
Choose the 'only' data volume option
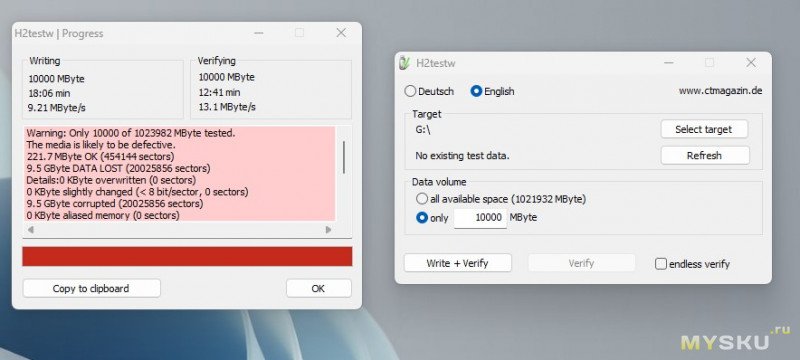point(432,218)
